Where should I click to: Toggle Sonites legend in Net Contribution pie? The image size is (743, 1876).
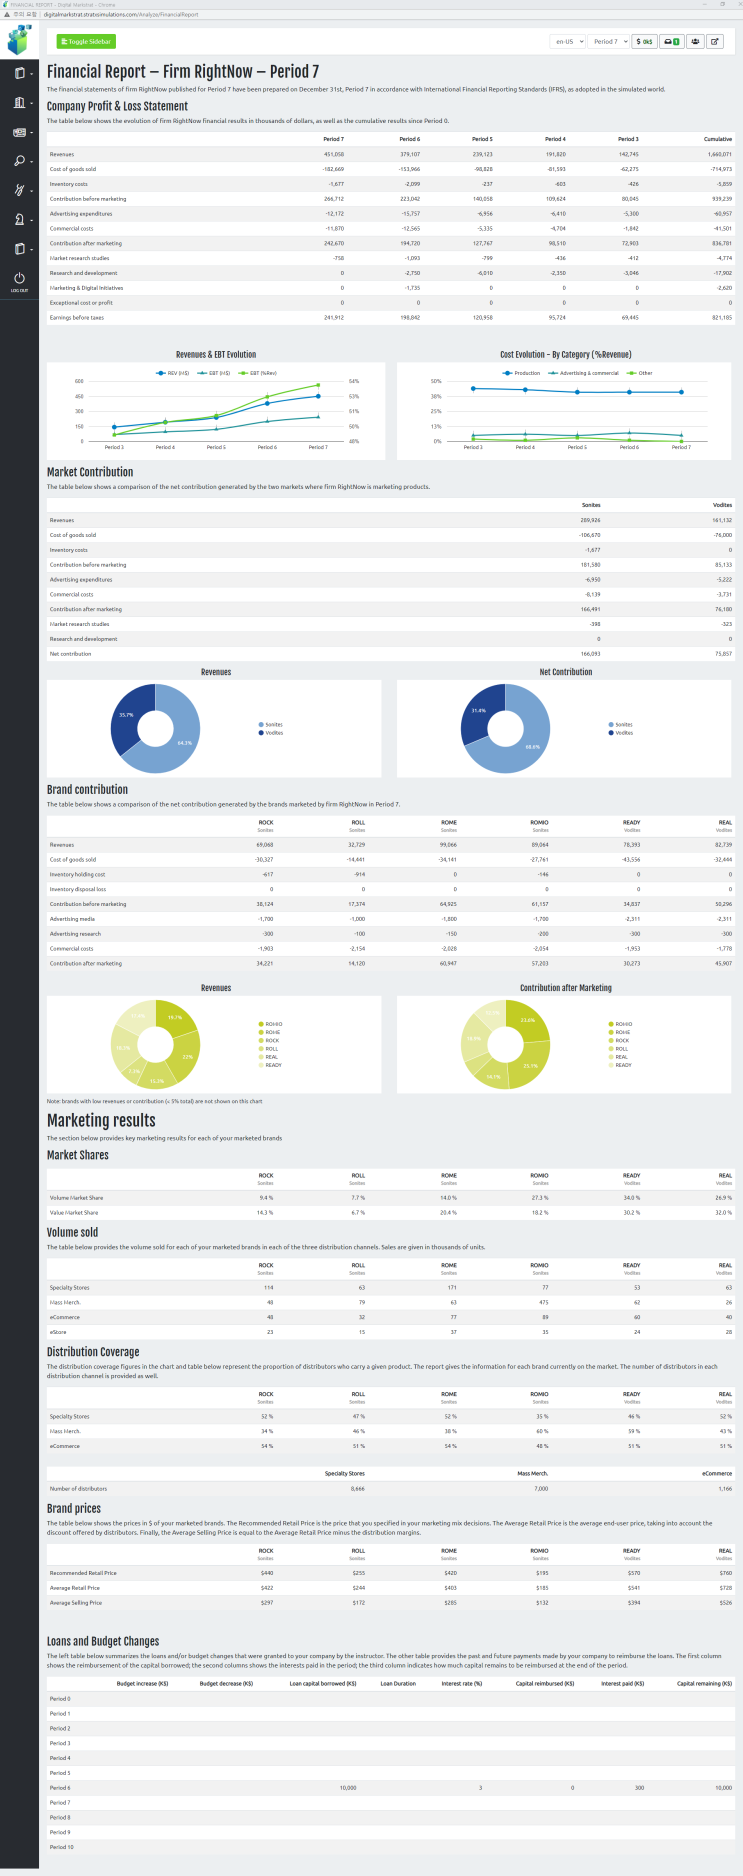621,725
